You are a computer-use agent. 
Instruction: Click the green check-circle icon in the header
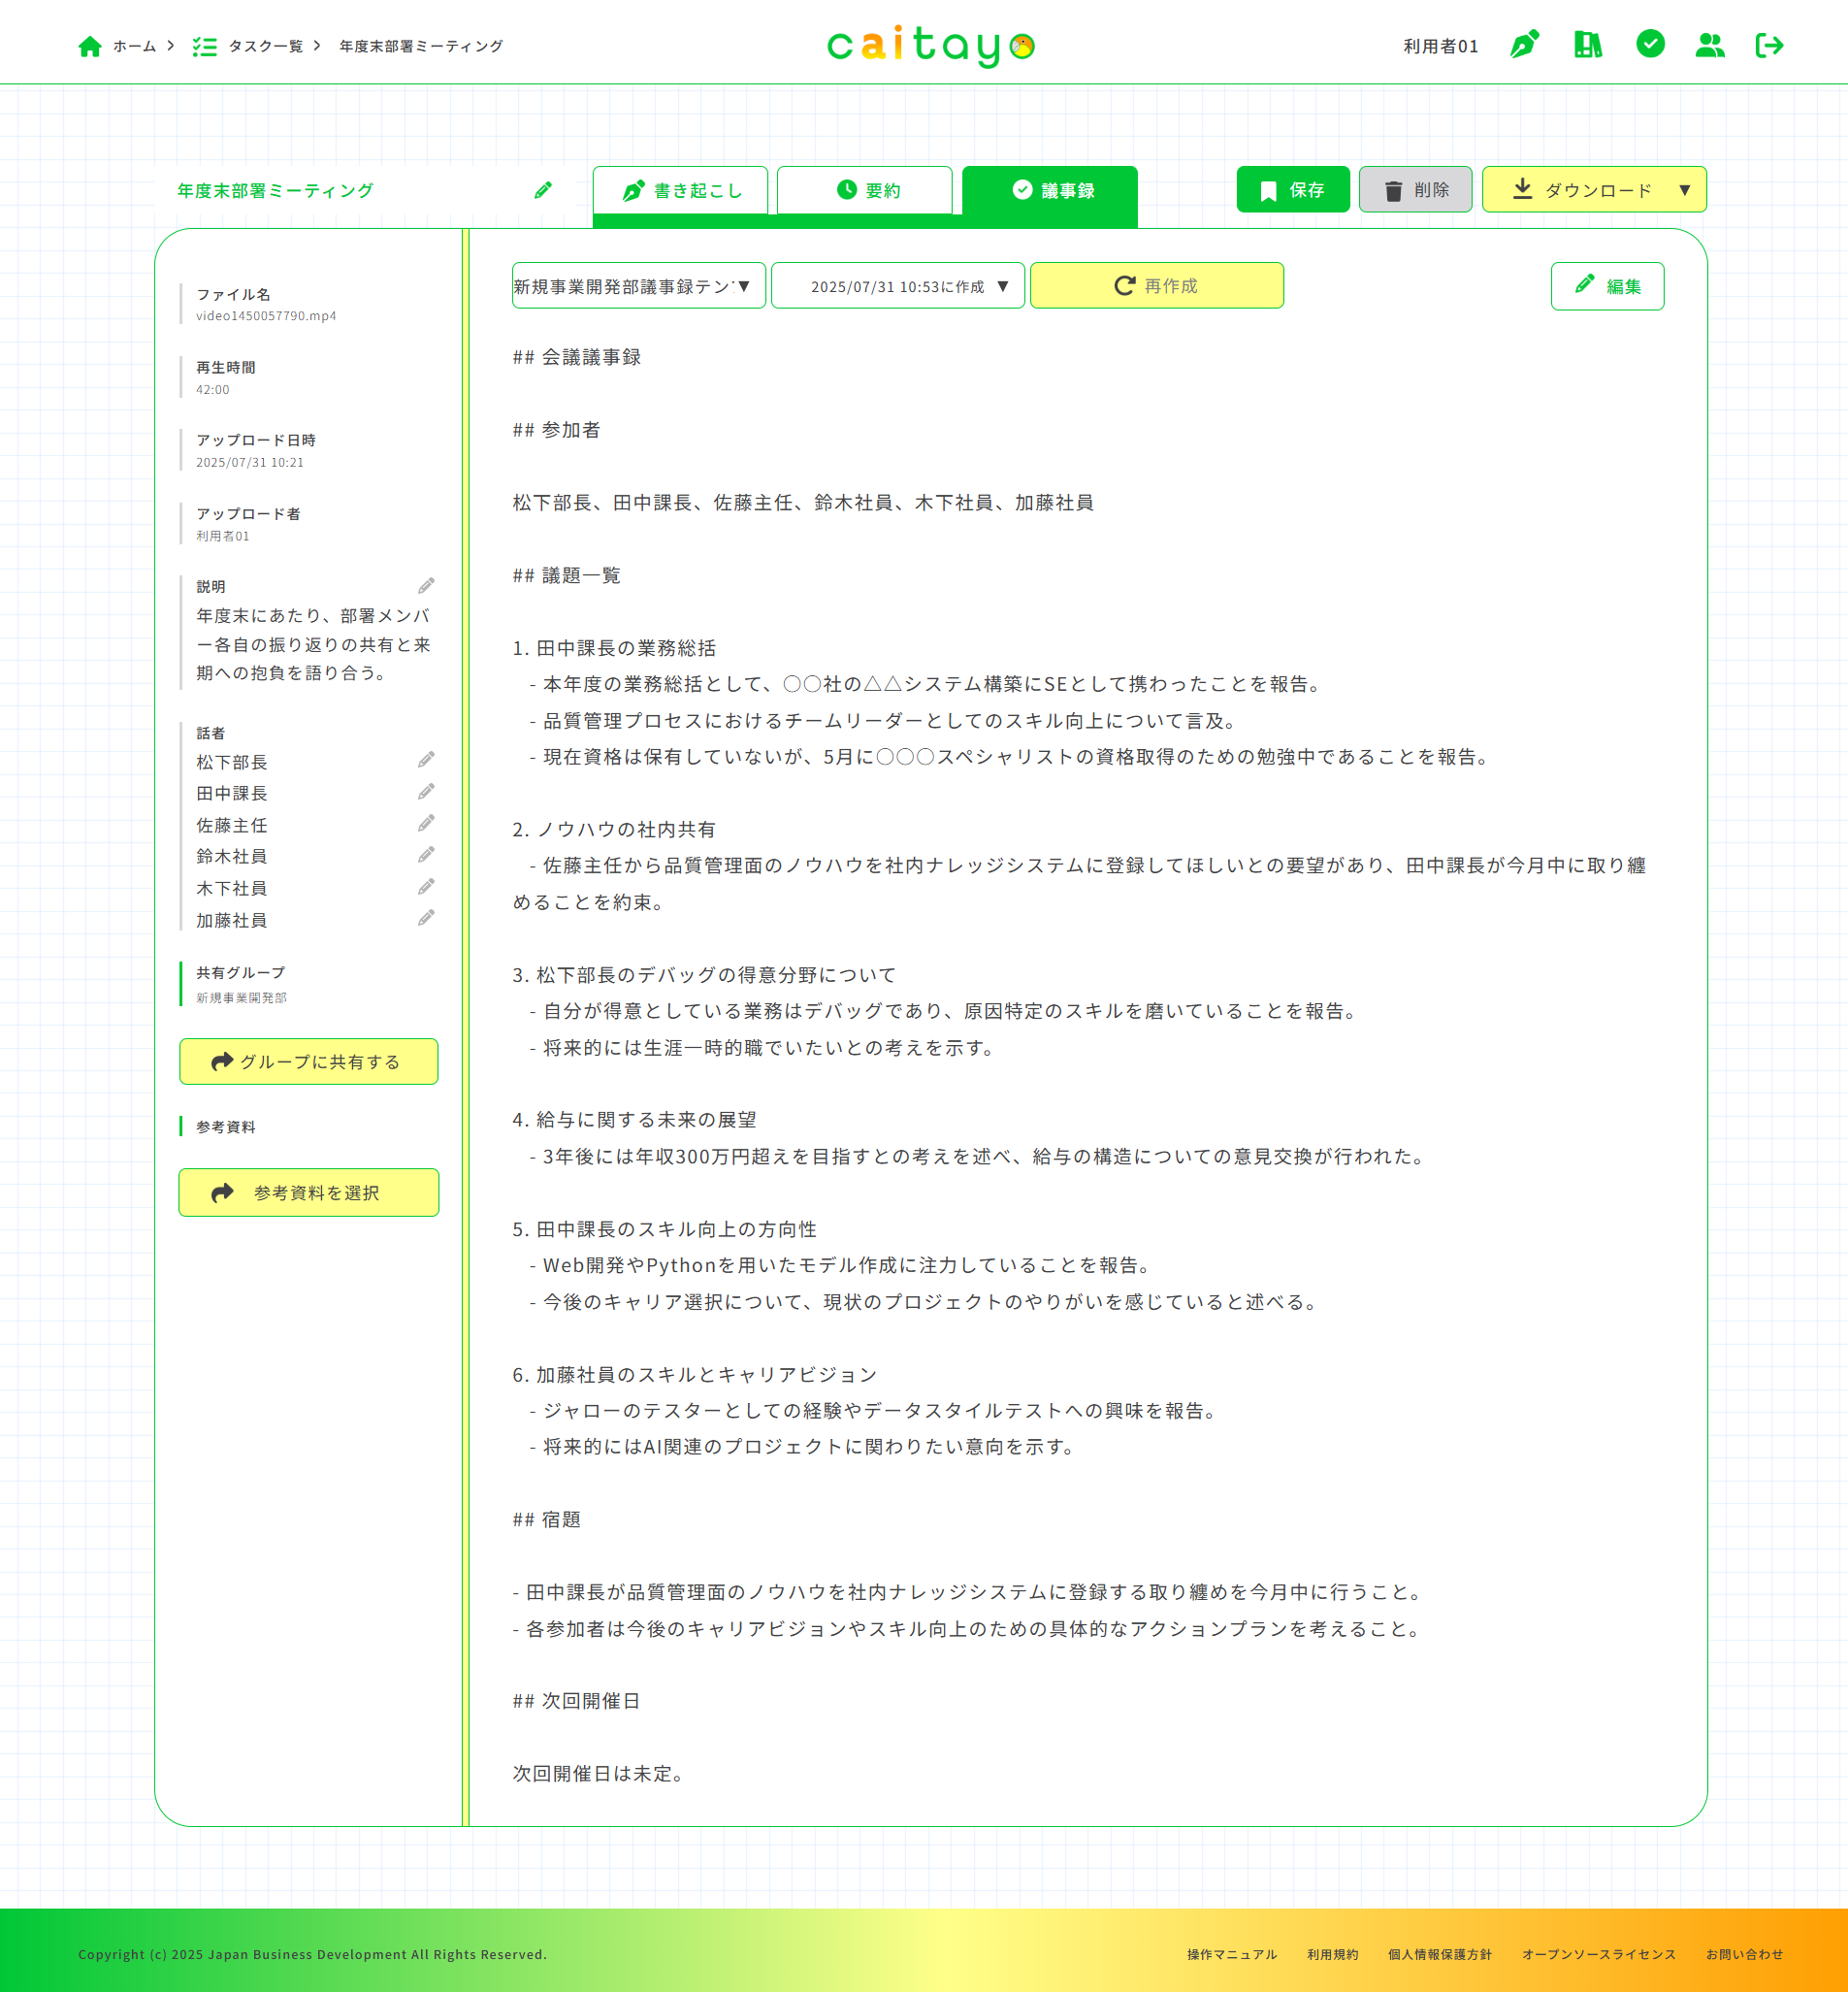point(1649,45)
